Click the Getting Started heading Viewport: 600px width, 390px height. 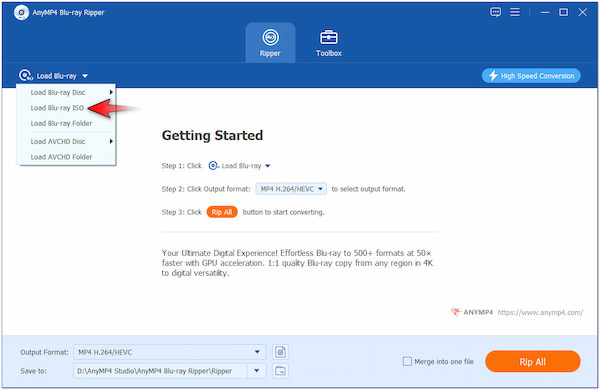(x=212, y=135)
